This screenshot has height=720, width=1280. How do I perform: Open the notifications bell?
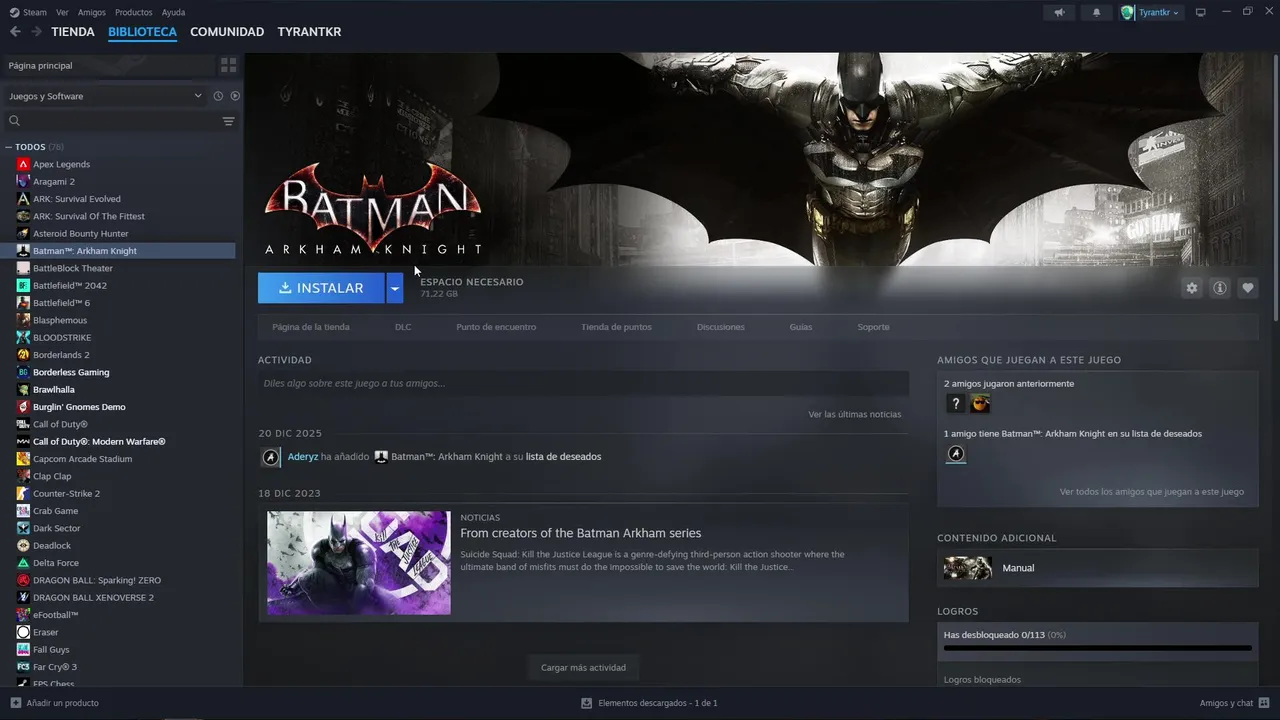(x=1096, y=12)
